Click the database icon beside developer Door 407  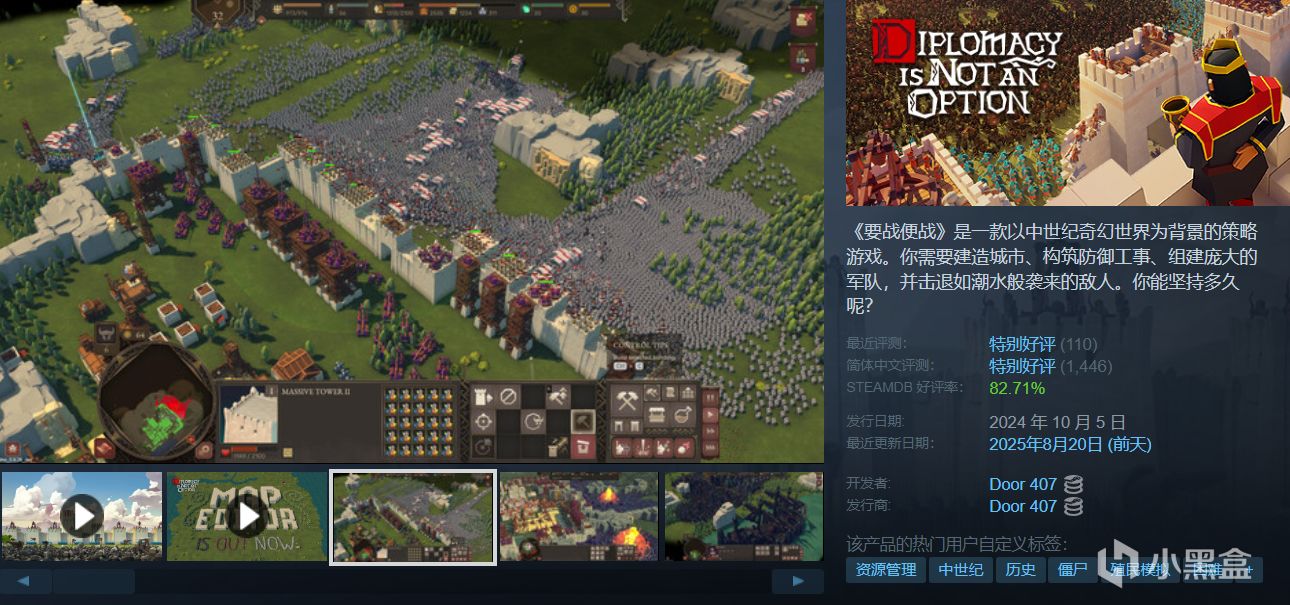pos(1073,484)
